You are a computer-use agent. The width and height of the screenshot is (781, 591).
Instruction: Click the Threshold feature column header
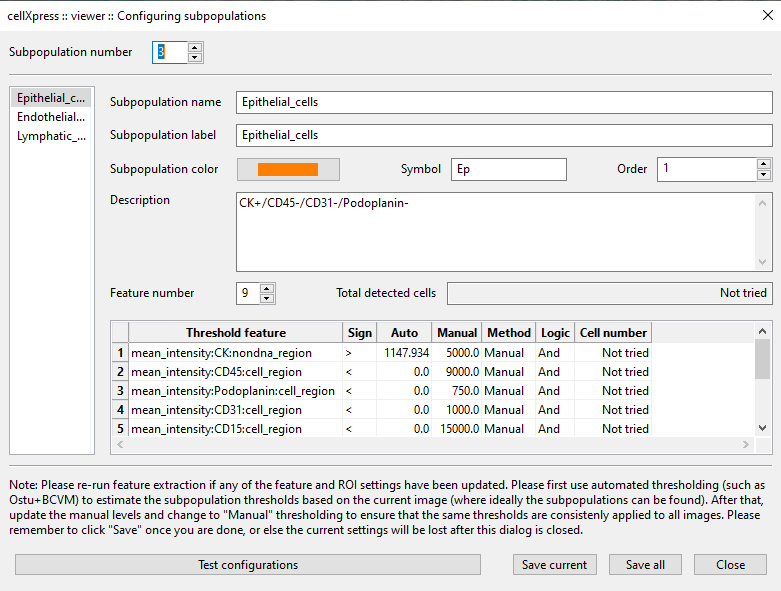click(x=236, y=333)
